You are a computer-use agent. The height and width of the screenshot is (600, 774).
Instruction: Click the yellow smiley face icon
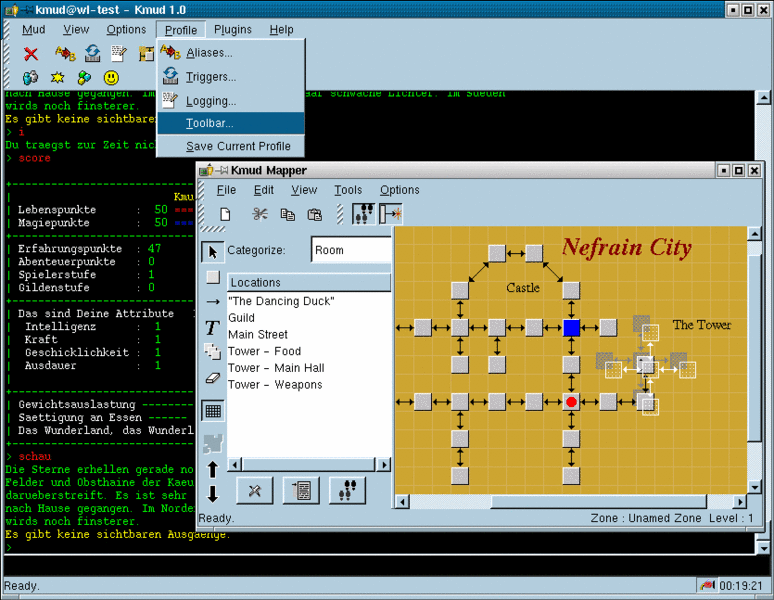point(111,77)
